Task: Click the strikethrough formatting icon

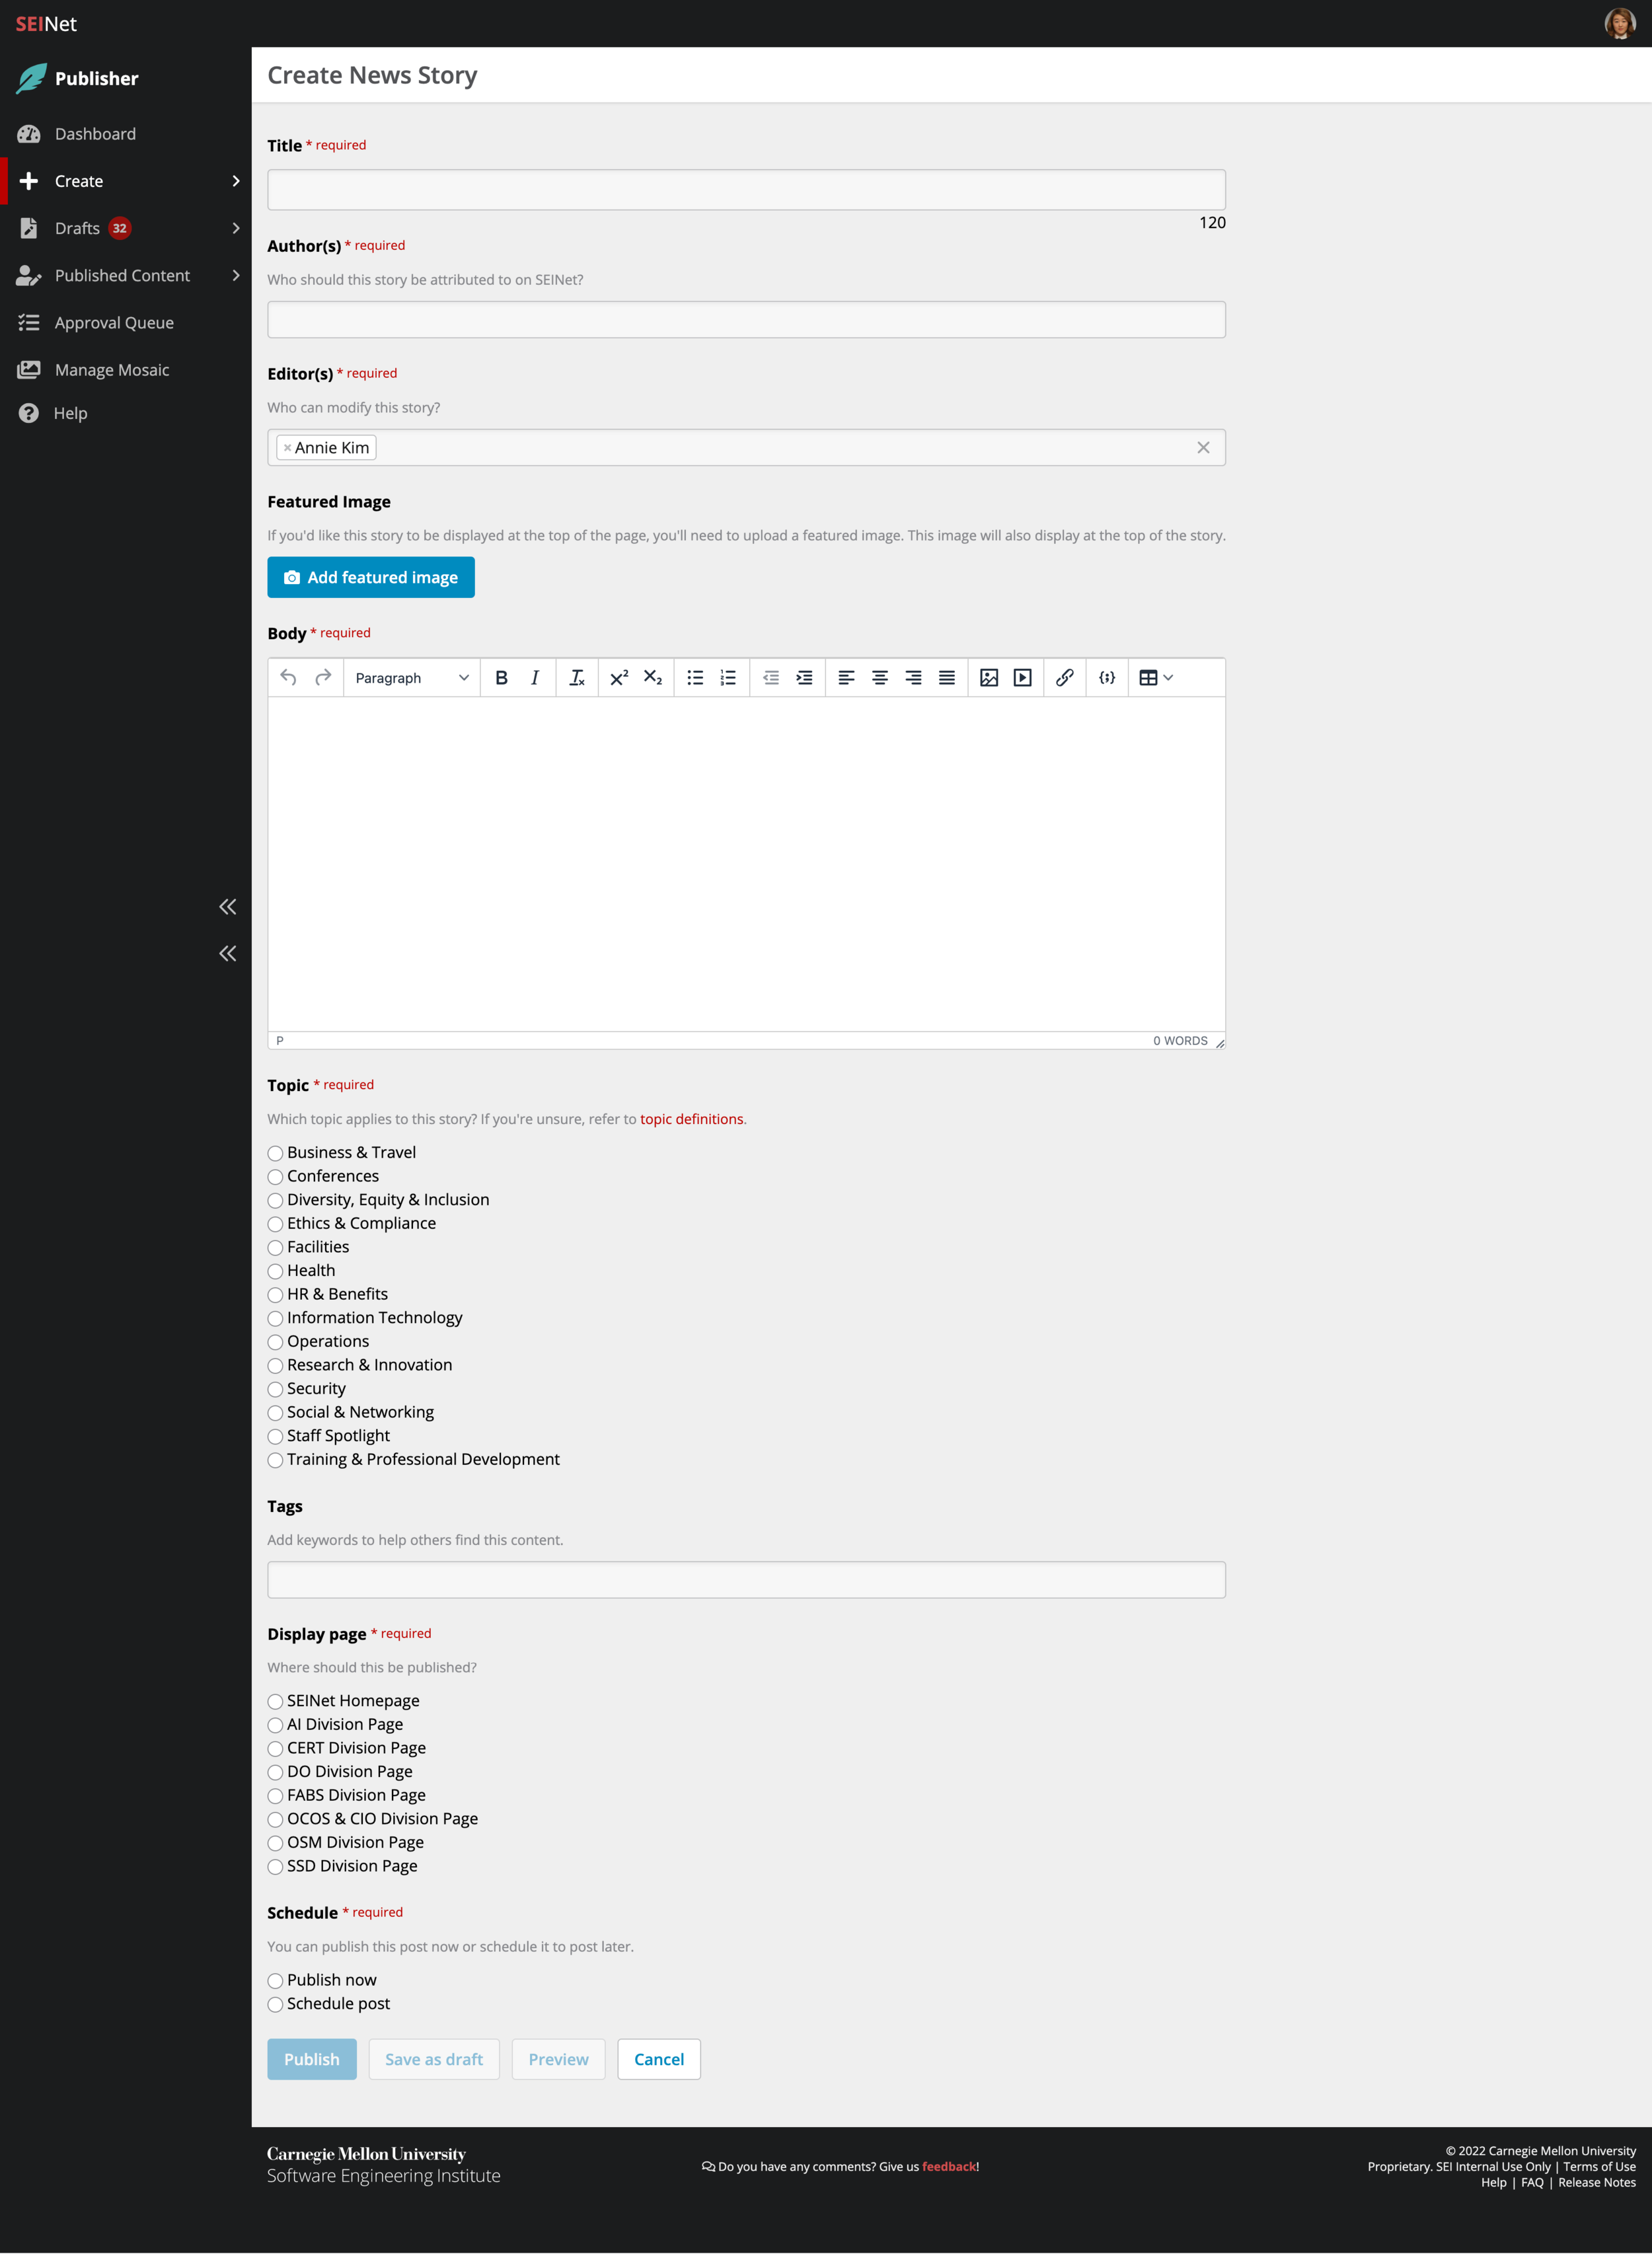Action: 576,677
